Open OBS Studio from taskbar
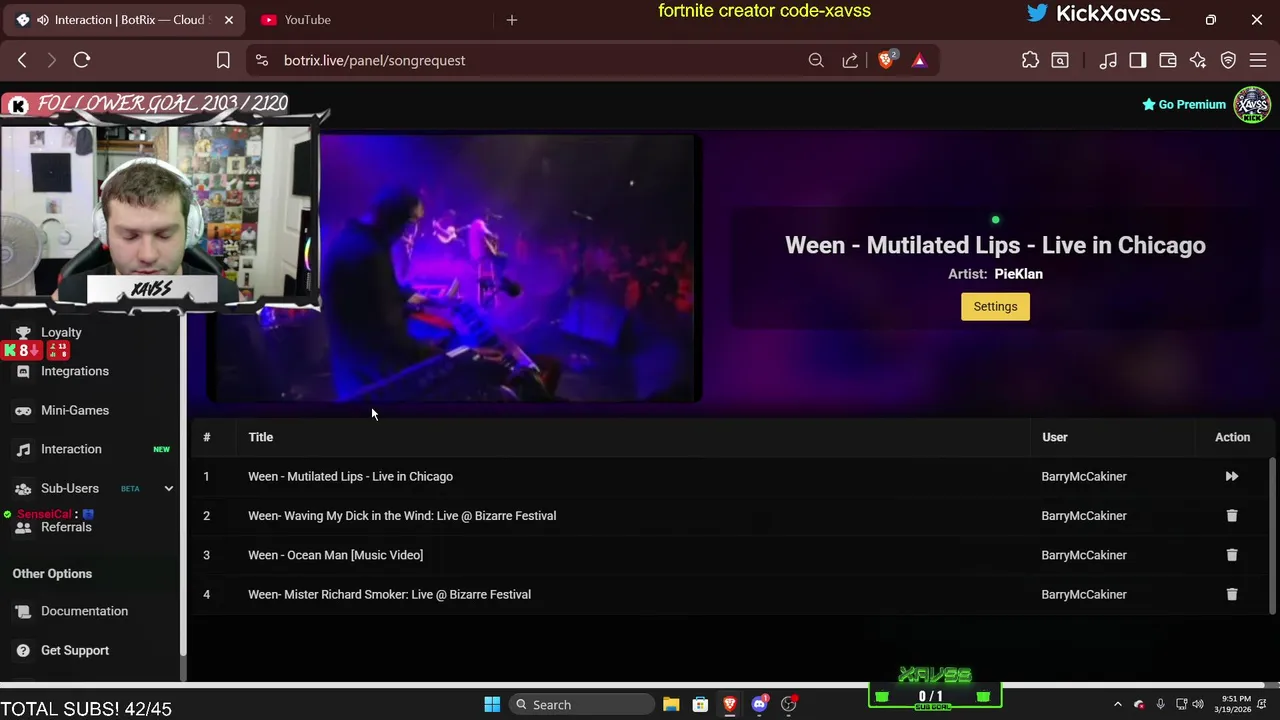 click(789, 705)
